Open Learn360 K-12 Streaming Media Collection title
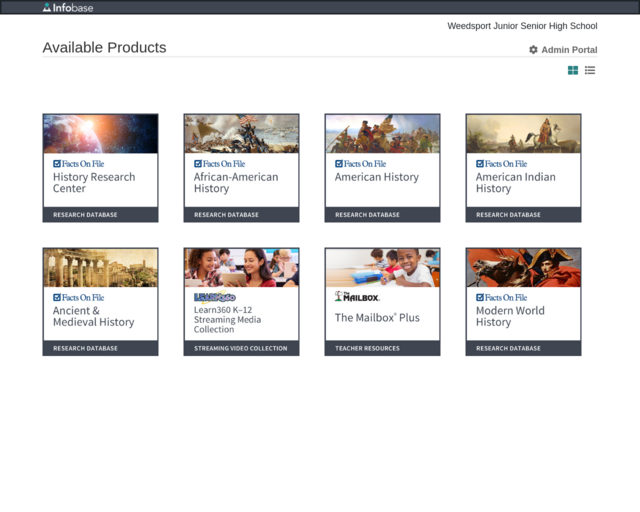 pos(227,320)
